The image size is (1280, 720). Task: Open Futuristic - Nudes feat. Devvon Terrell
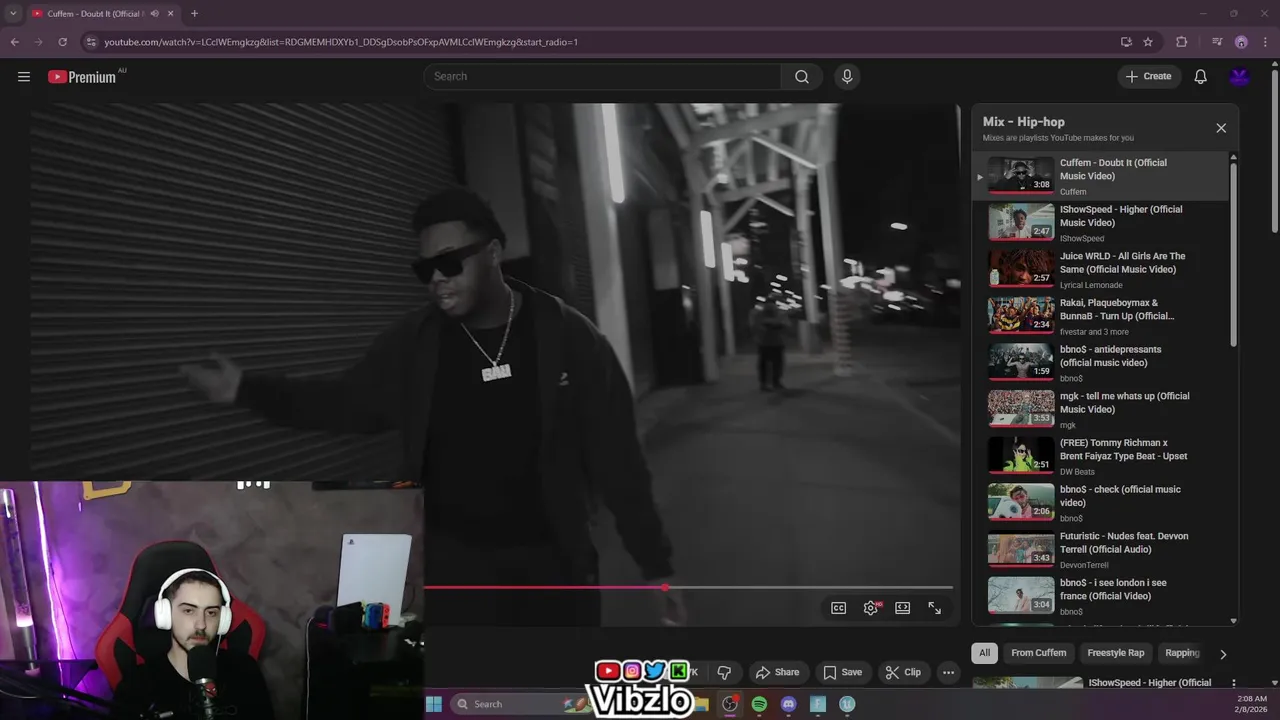click(1100, 550)
